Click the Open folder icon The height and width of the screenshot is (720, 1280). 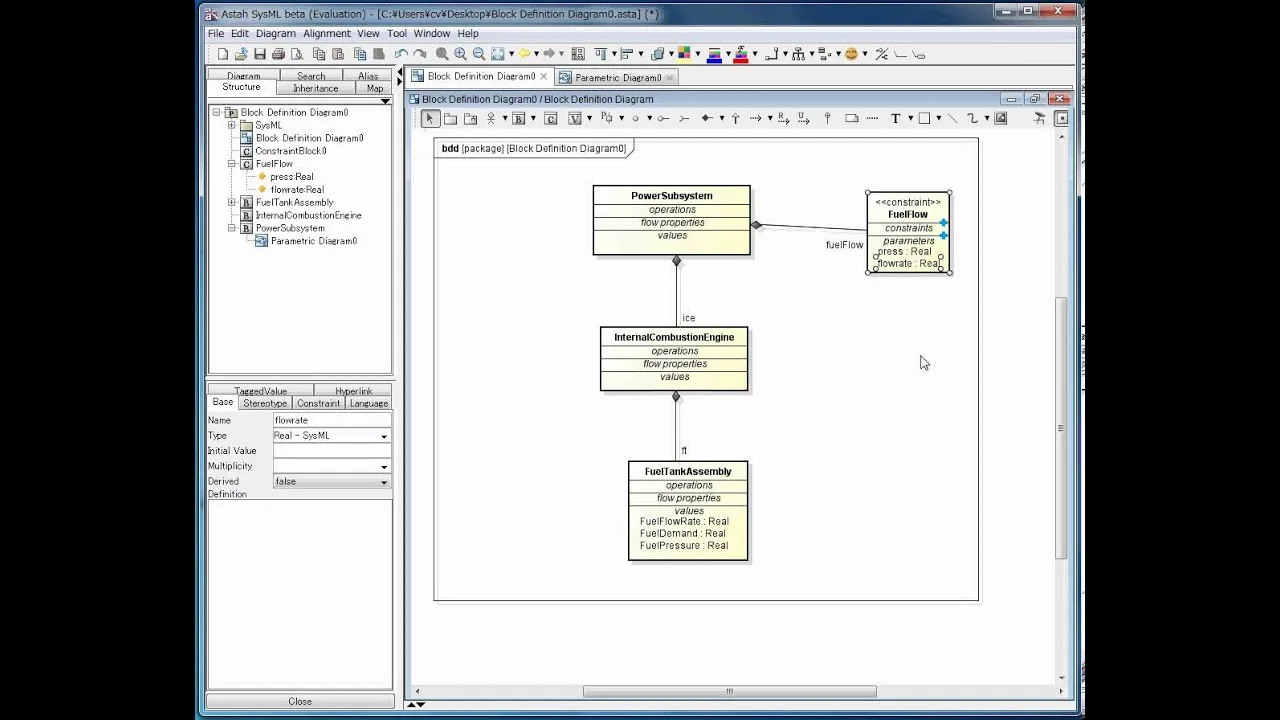pos(241,54)
